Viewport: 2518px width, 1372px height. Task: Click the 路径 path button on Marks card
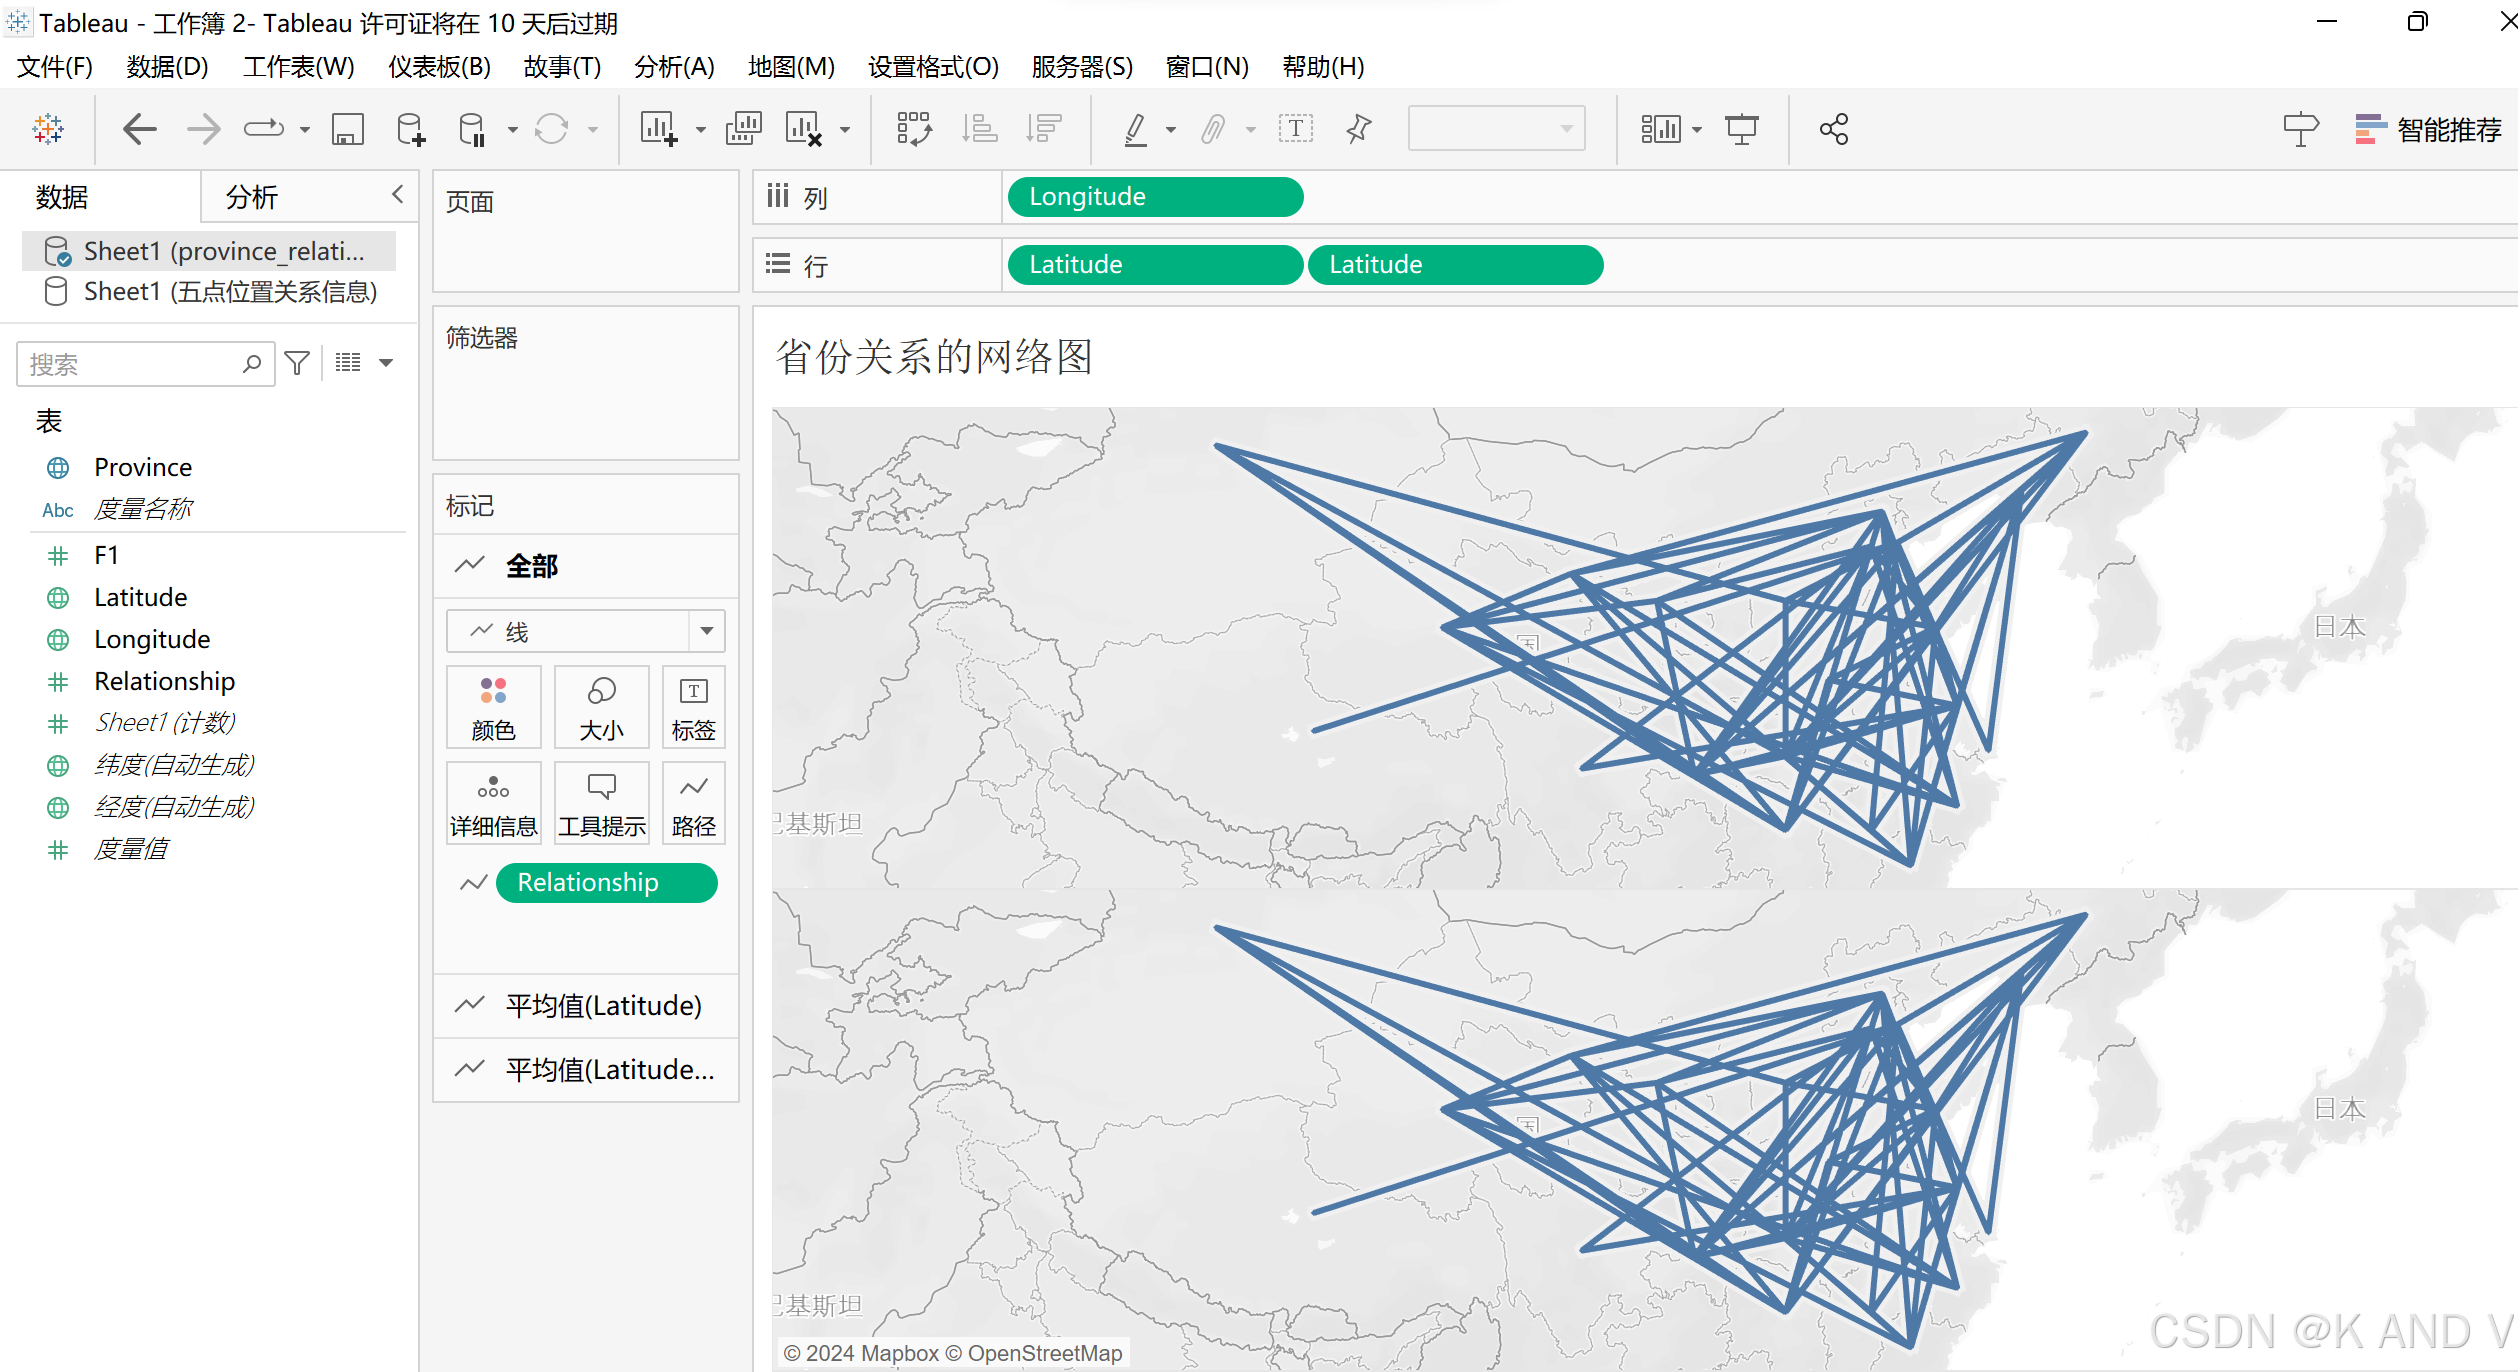(x=693, y=803)
